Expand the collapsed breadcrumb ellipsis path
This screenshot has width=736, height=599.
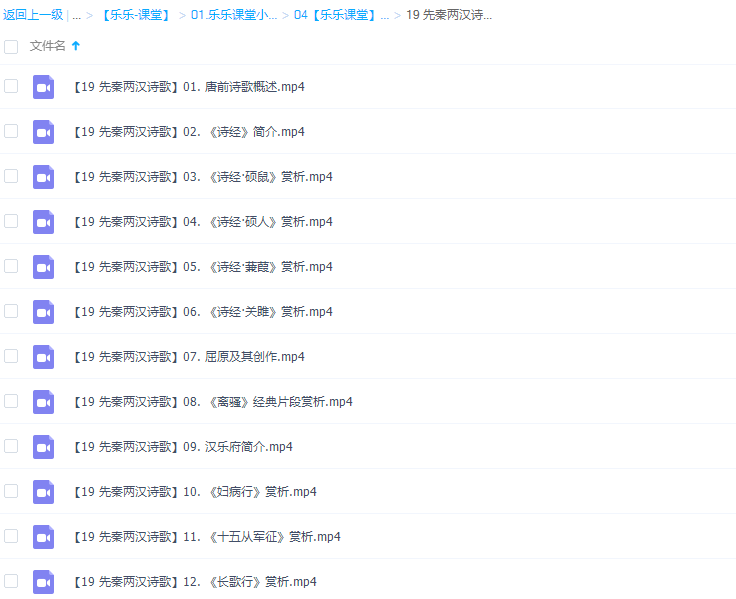pos(77,16)
